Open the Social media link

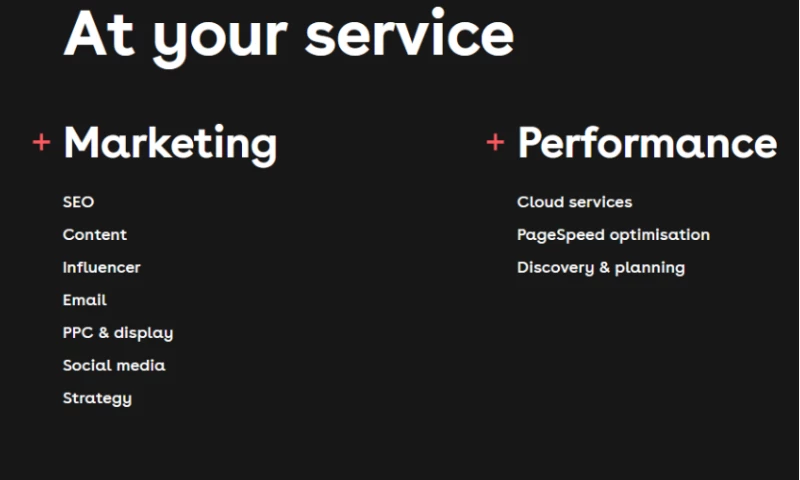114,366
